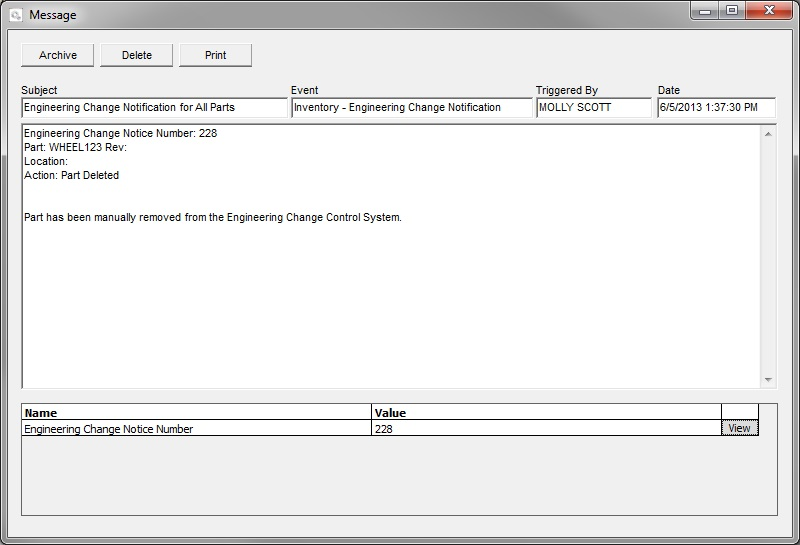This screenshot has width=800, height=545.
Task: Click the Triggered By field showing MOLLY SCOTT
Action: pyautogui.click(x=594, y=108)
